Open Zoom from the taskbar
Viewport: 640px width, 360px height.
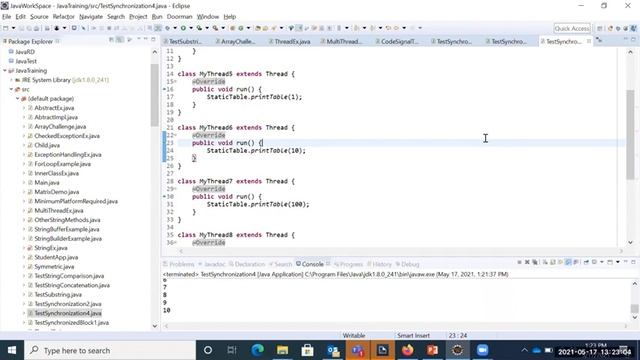coord(482,350)
